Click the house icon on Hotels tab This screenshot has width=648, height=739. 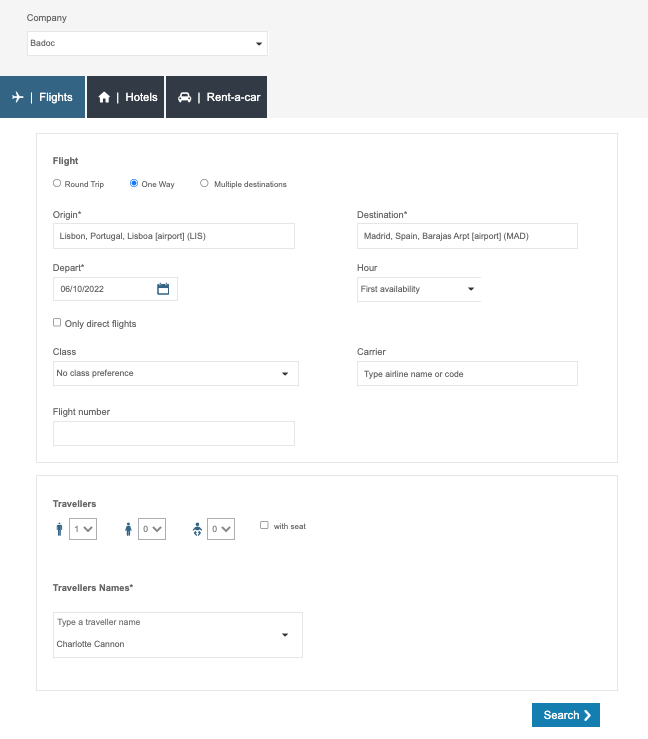(x=104, y=97)
